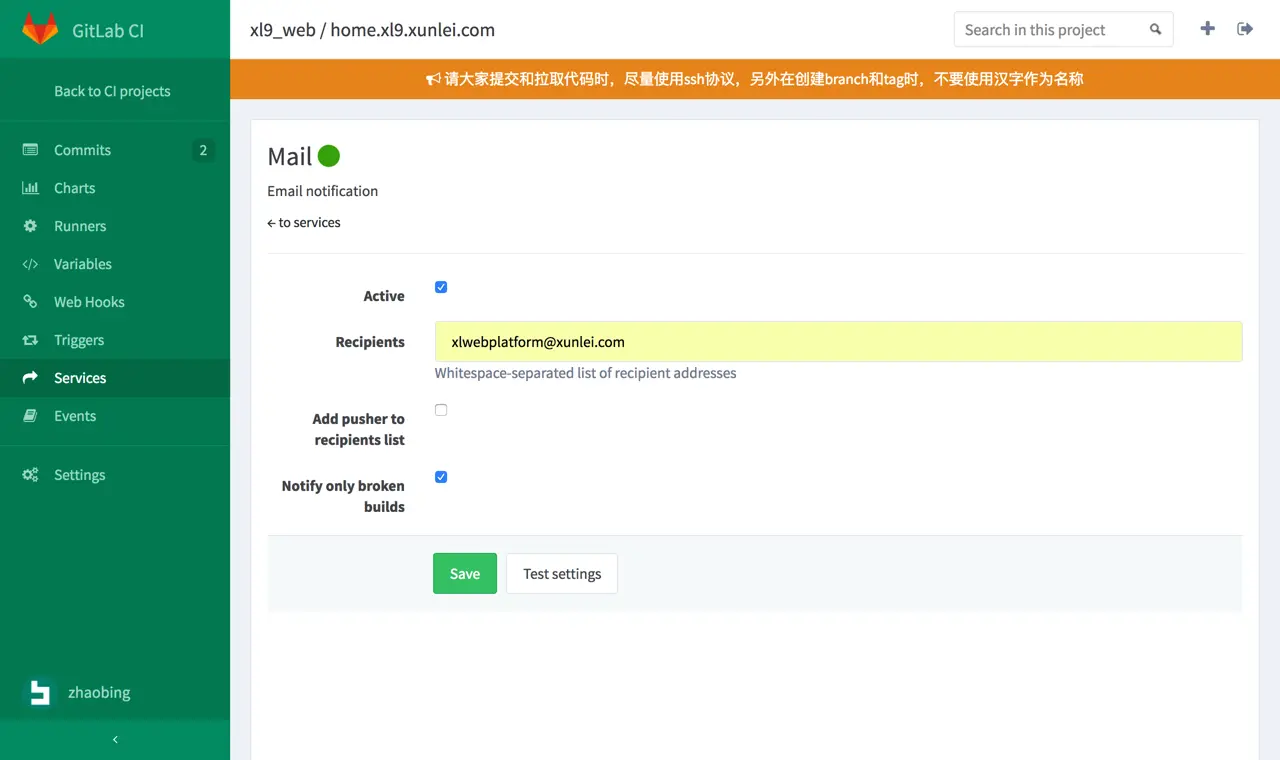The width and height of the screenshot is (1280, 760).
Task: Click the plus icon in header
Action: [x=1208, y=29]
